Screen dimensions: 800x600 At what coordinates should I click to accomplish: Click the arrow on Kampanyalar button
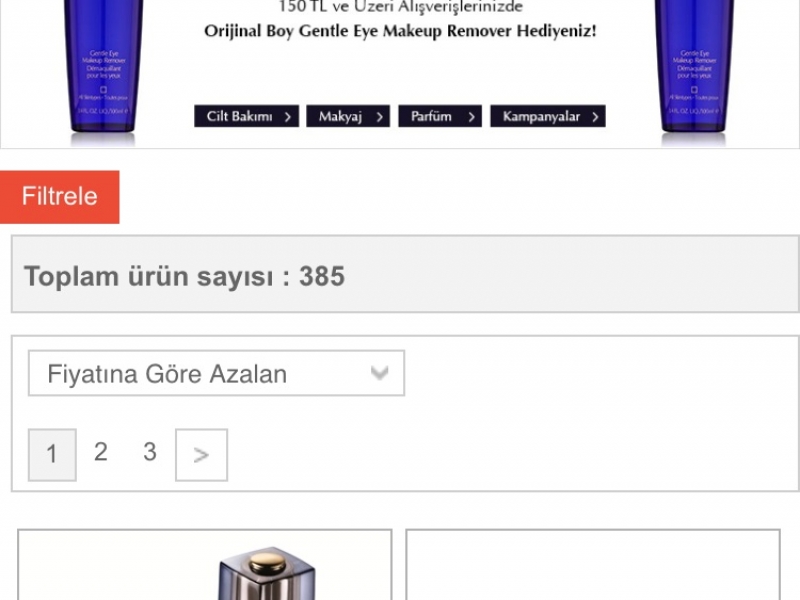click(595, 117)
